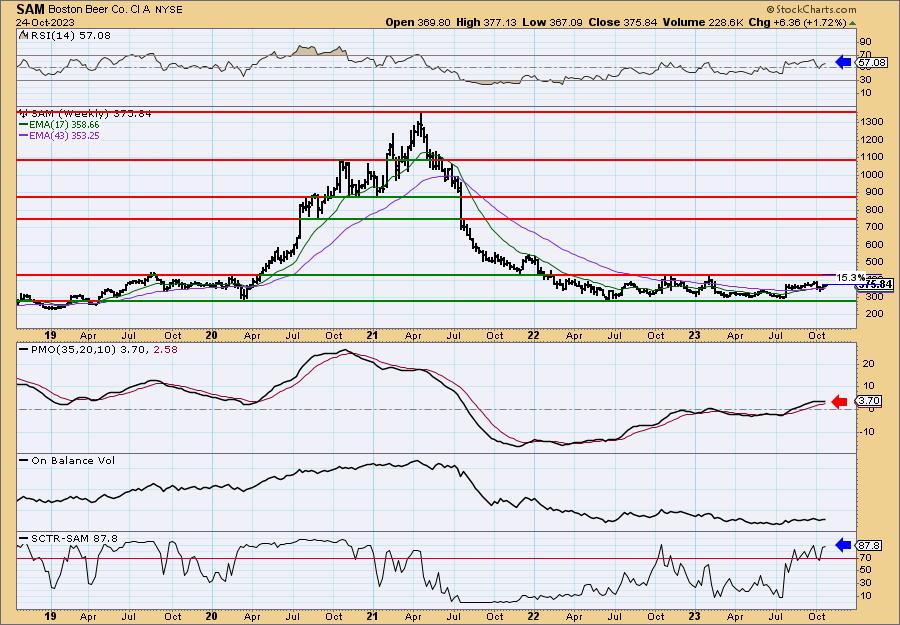Click the RSI(14) 57.08 panel label
The image size is (900, 625).
(x=69, y=36)
